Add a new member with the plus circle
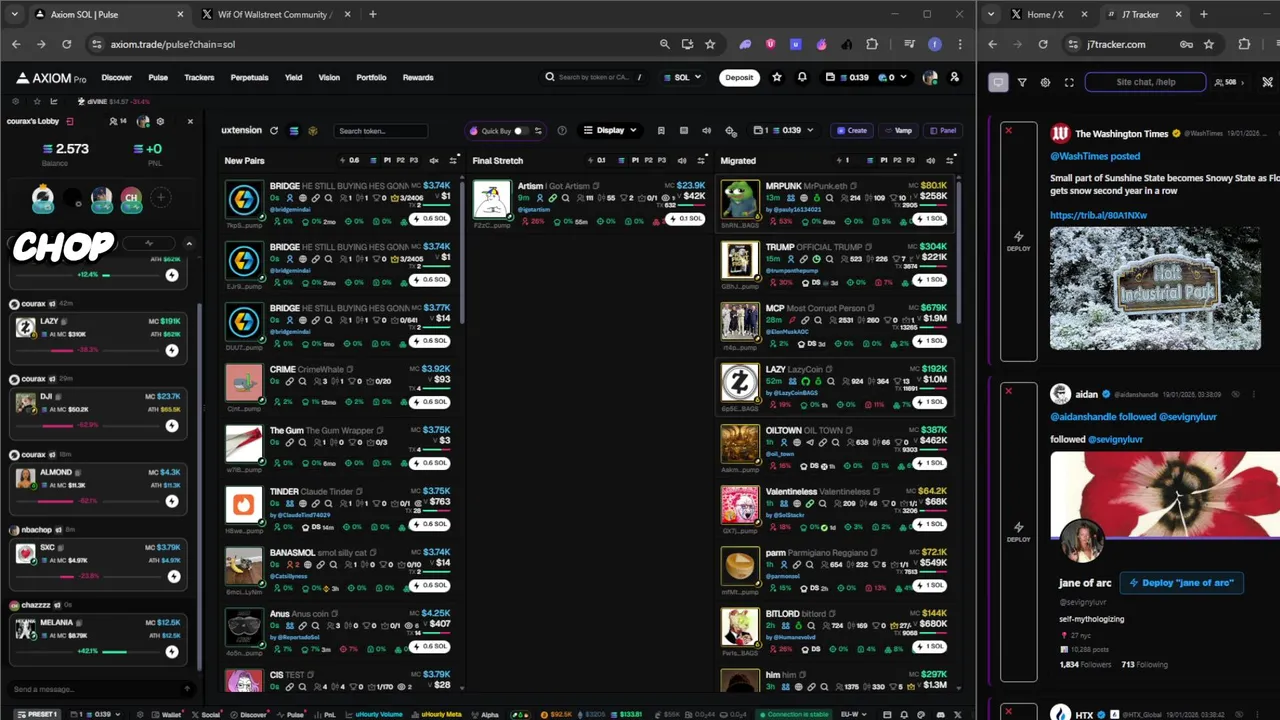This screenshot has height=720, width=1280. coord(160,198)
